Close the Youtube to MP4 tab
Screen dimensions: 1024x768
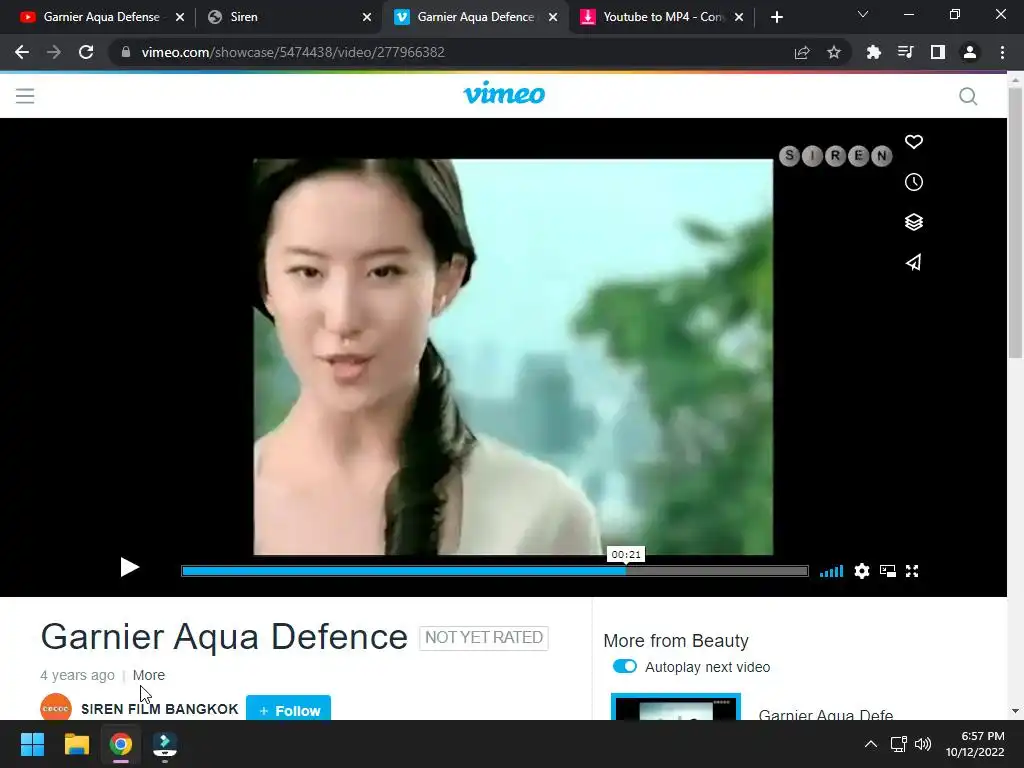[x=739, y=18]
